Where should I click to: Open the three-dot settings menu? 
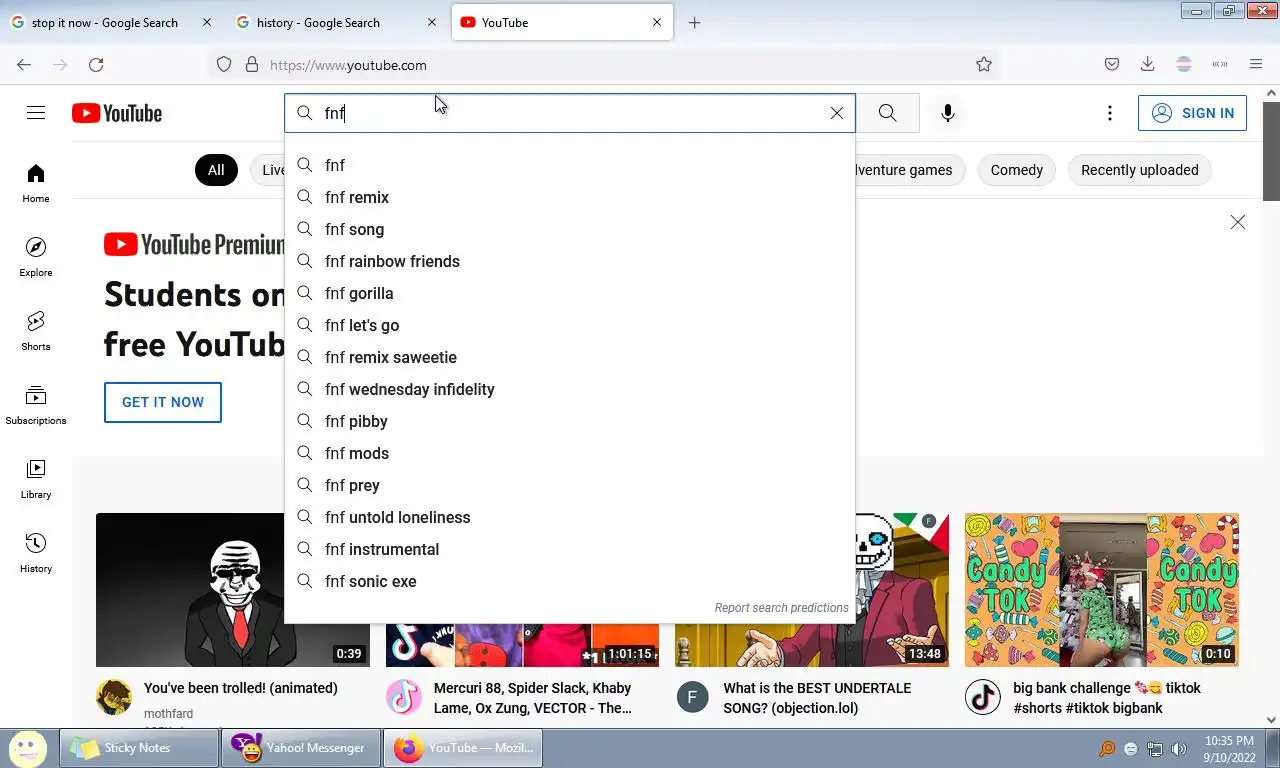(x=1109, y=113)
